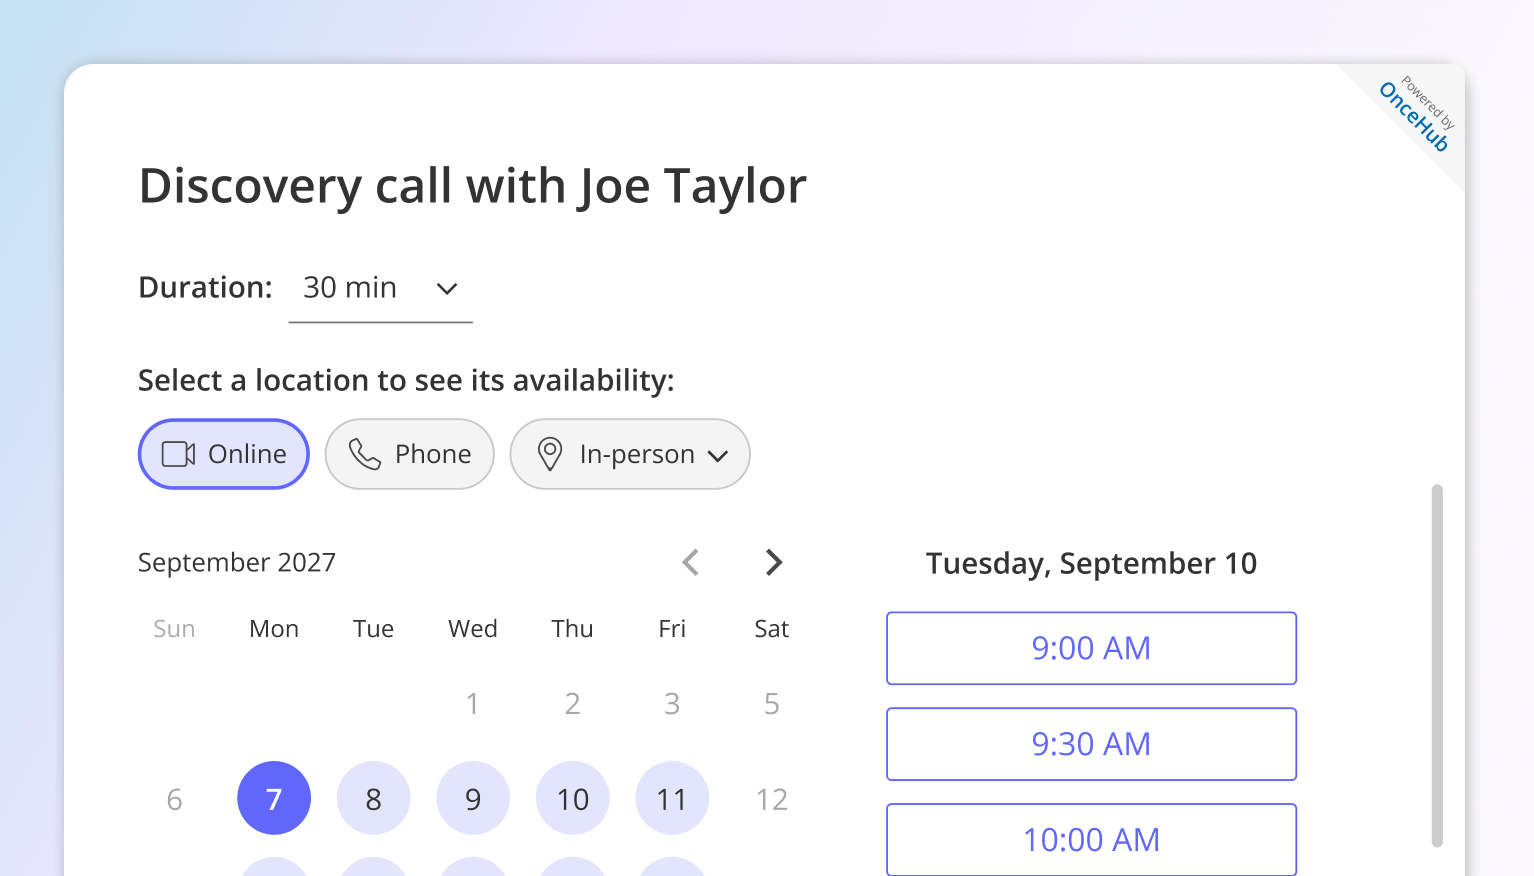The image size is (1534, 876).
Task: Open the meeting duration dropdown
Action: click(x=380, y=289)
